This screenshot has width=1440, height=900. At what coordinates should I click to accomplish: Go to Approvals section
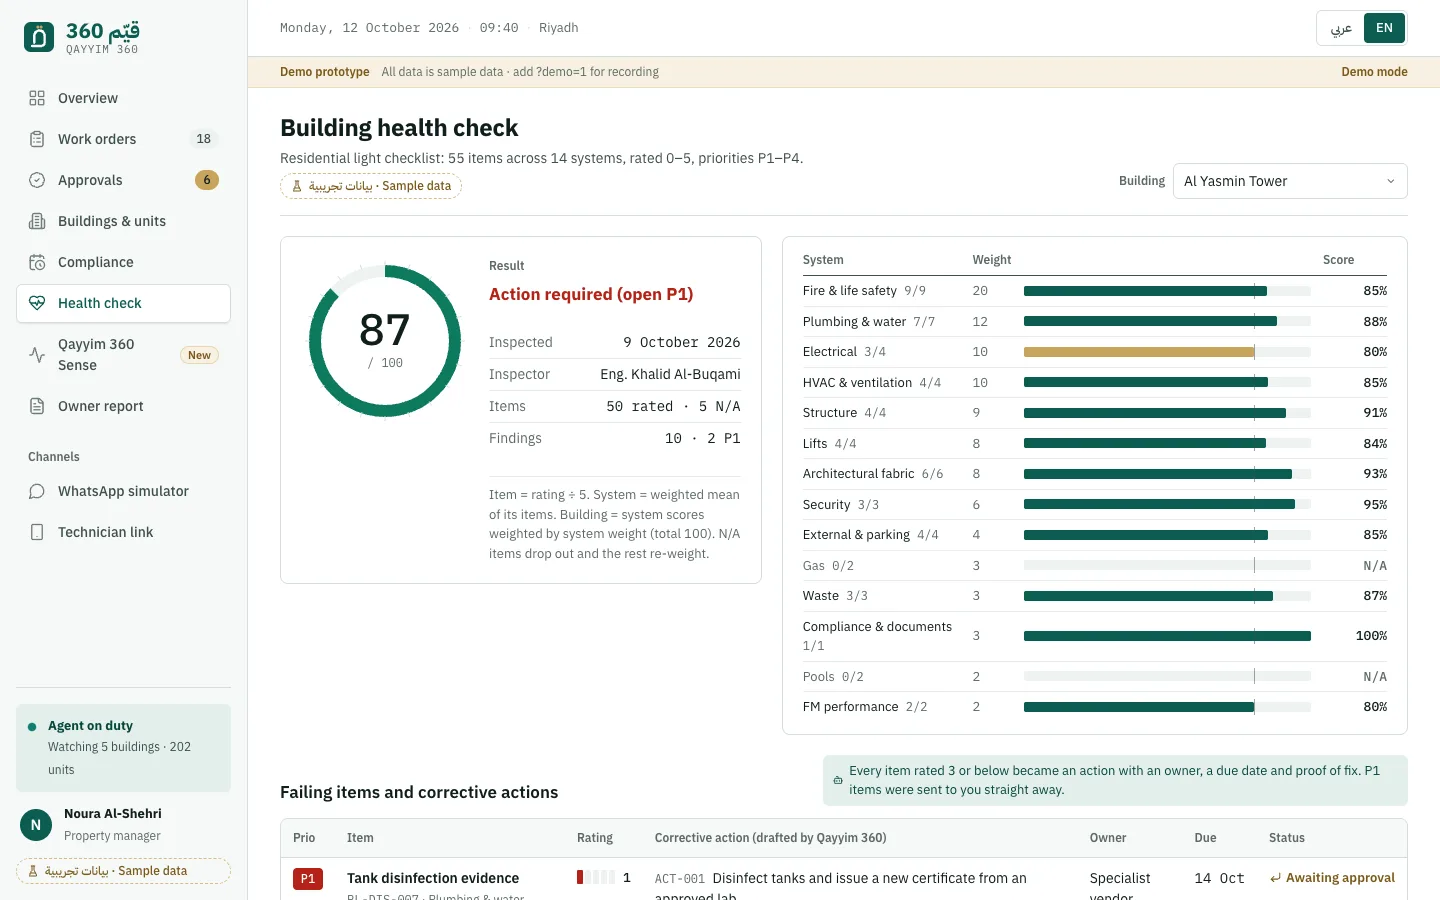point(124,180)
